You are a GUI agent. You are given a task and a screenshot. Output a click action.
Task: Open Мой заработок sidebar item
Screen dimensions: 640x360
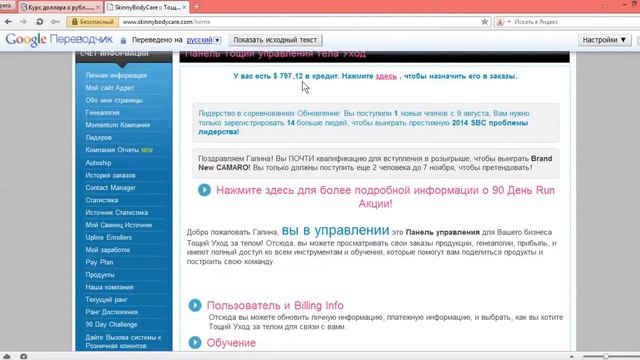coord(107,250)
